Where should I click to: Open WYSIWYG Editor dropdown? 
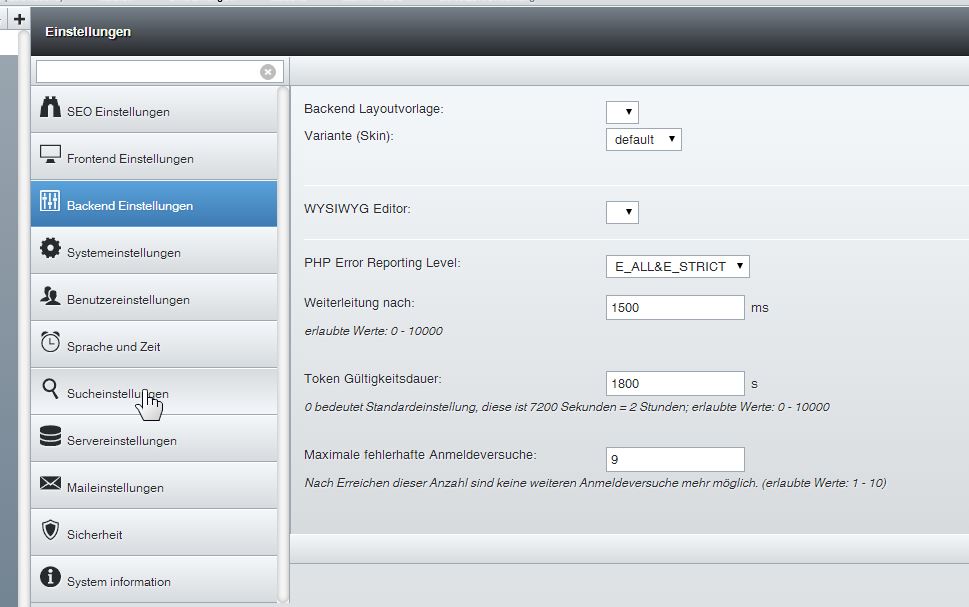point(622,212)
